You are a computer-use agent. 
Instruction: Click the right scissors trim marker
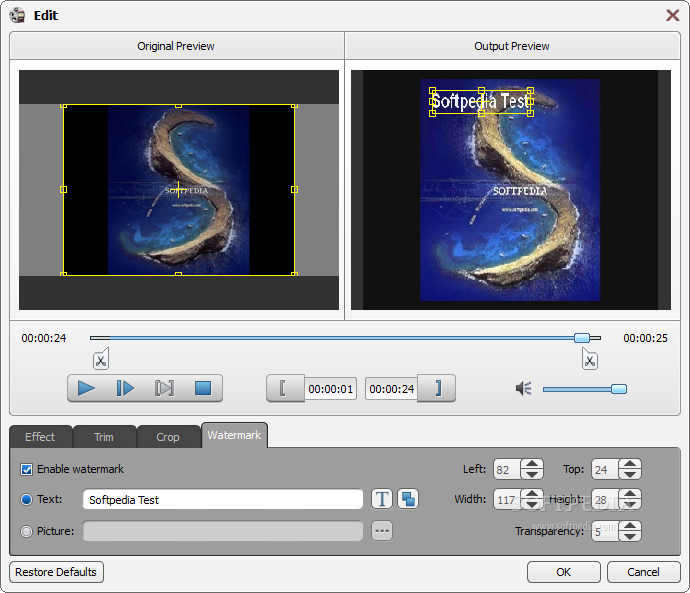590,359
